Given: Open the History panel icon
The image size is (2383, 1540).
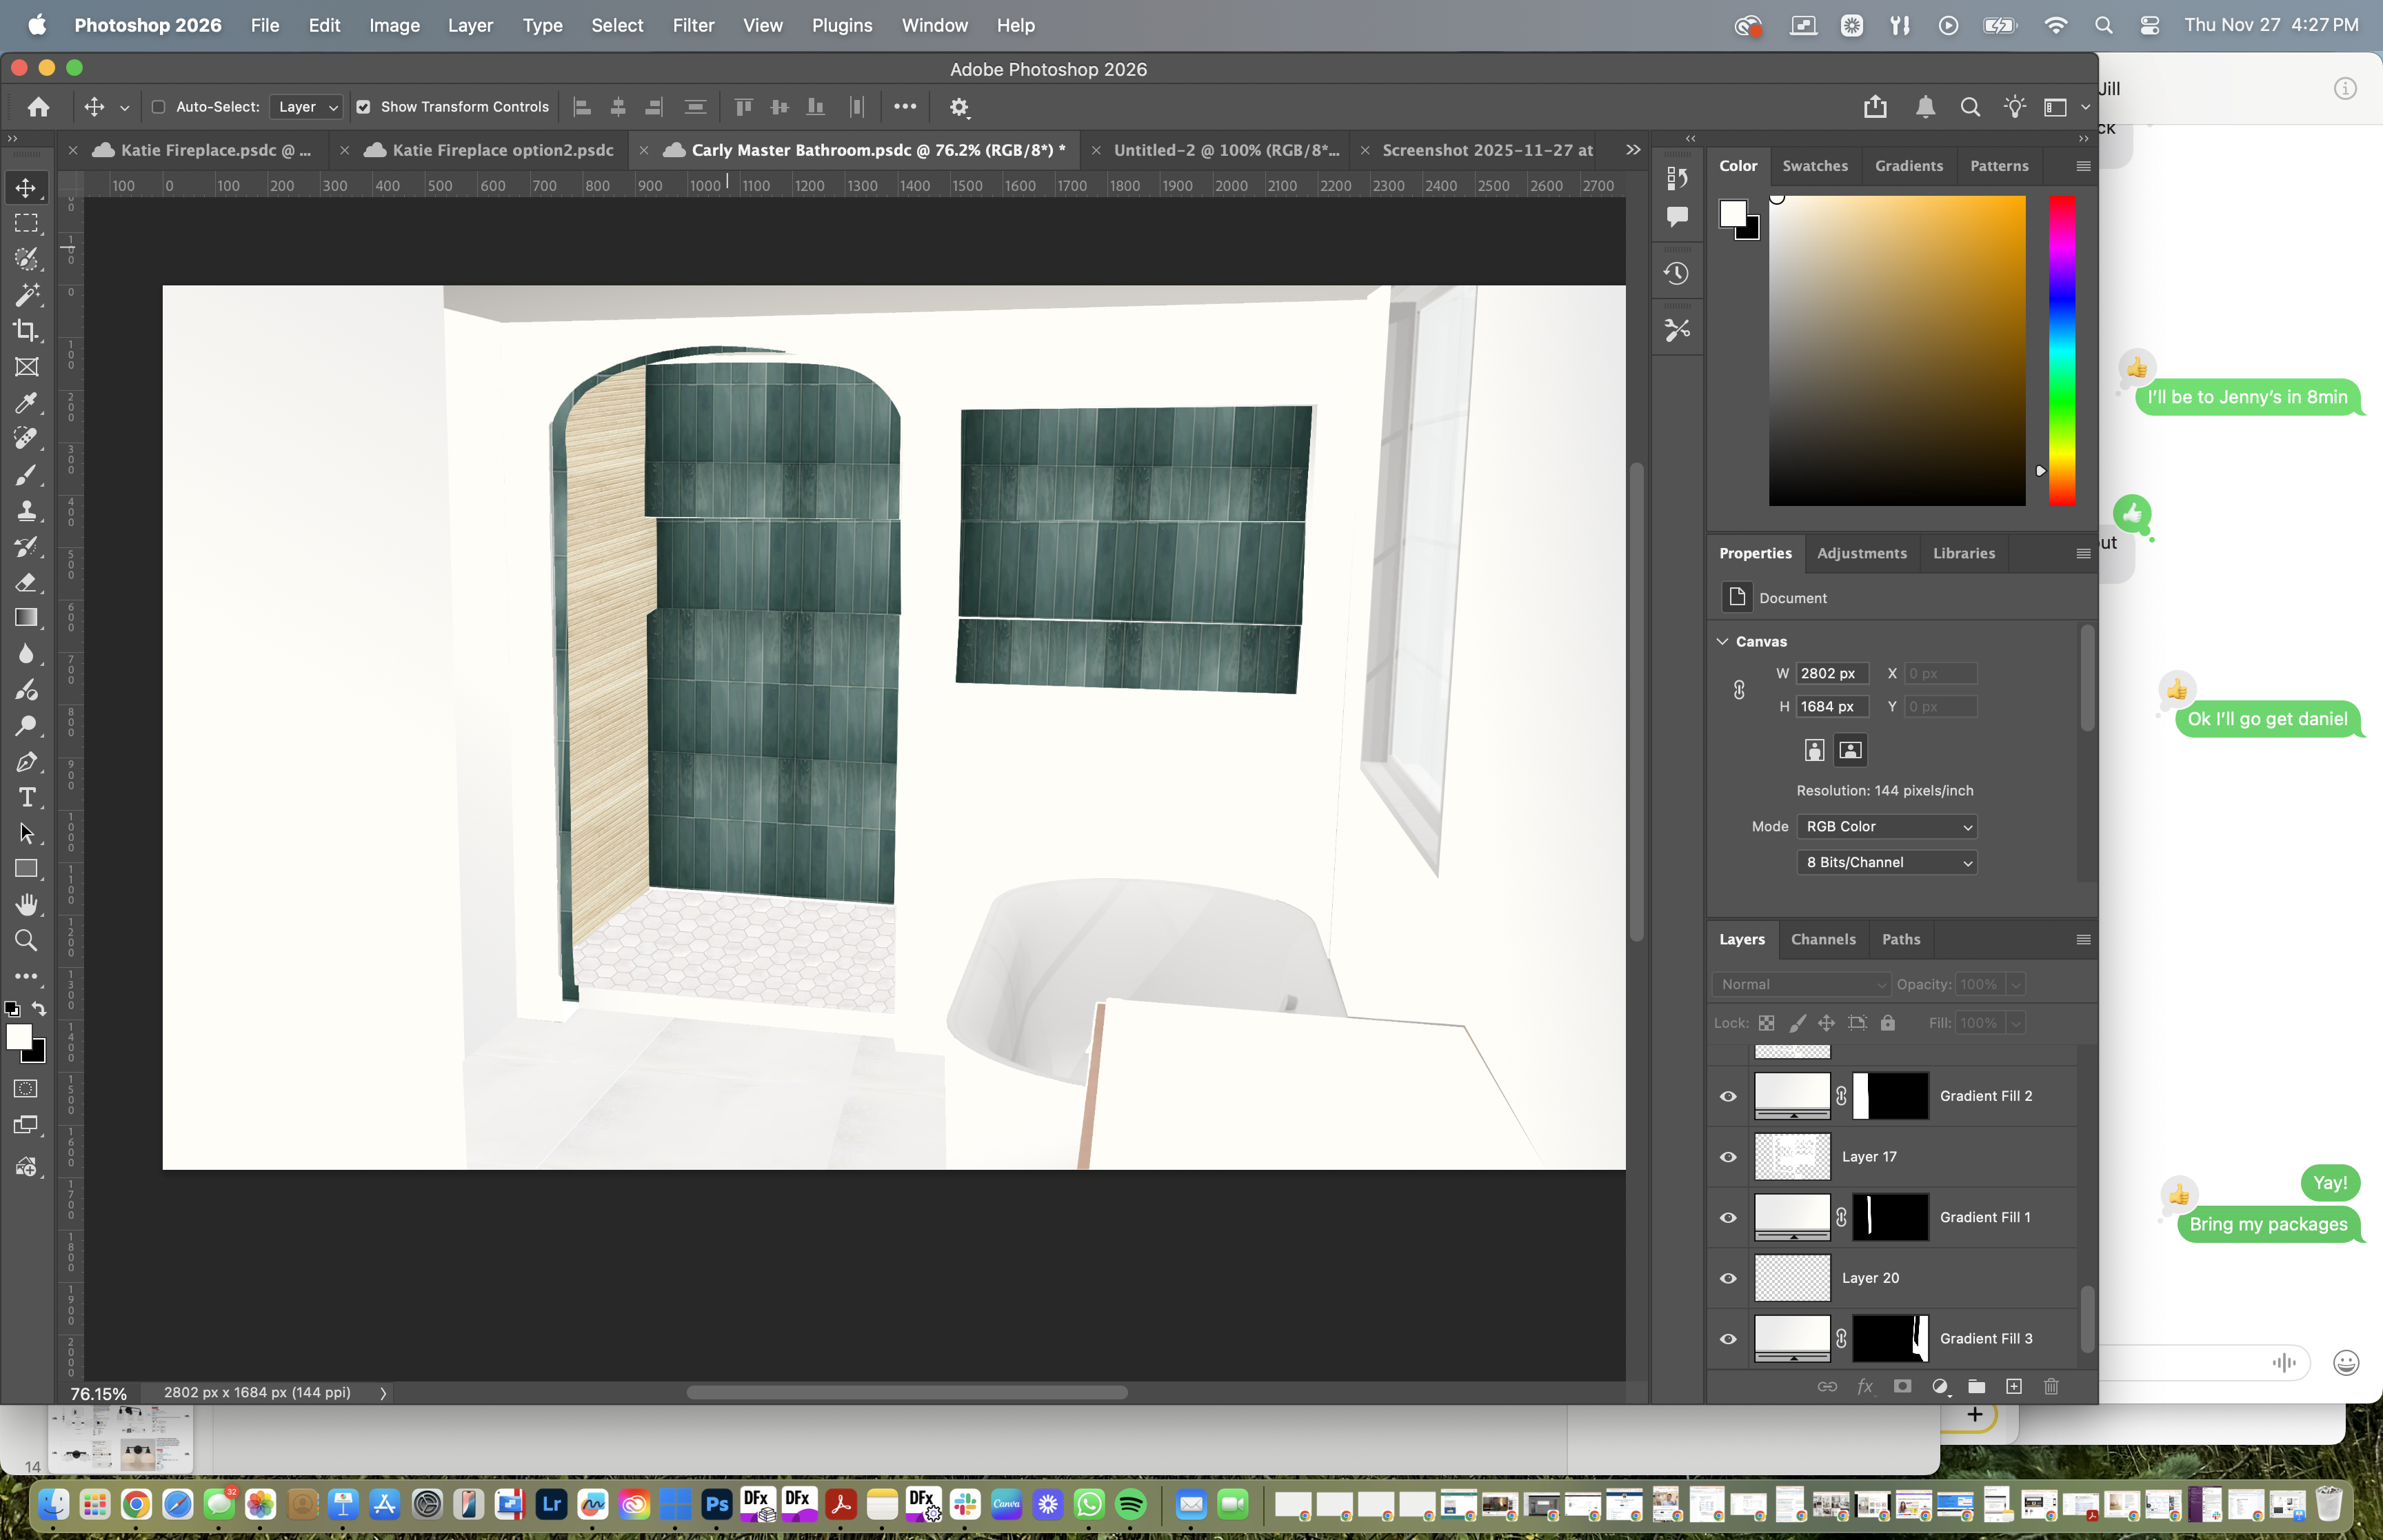Looking at the screenshot, I should [x=1677, y=273].
